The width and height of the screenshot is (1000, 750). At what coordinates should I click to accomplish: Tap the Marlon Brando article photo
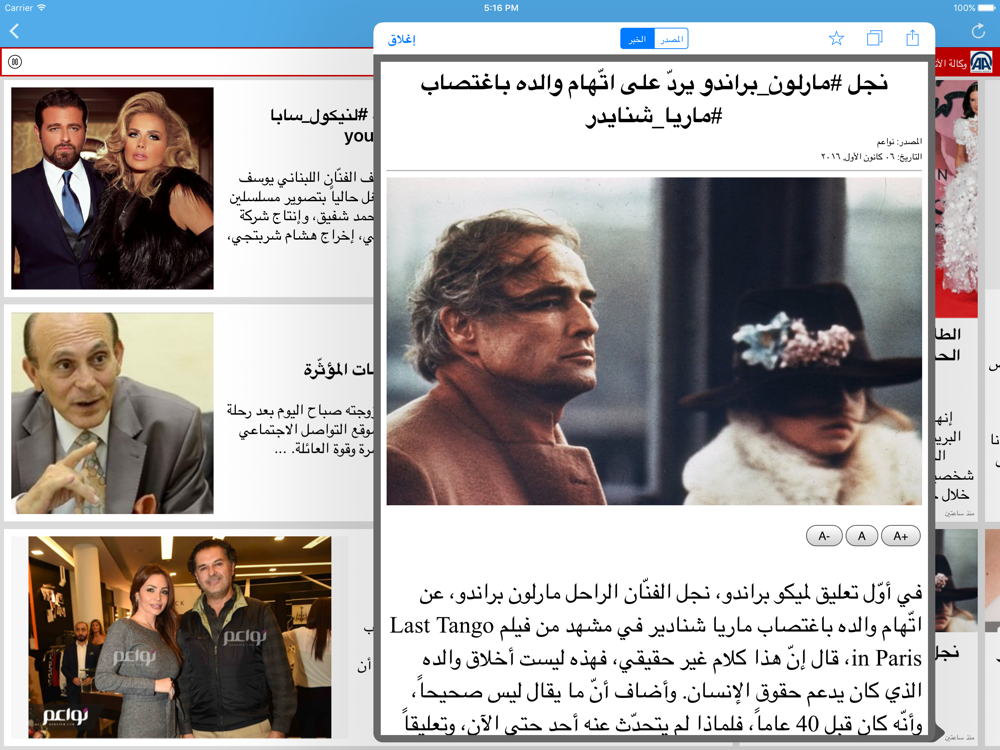click(x=654, y=341)
